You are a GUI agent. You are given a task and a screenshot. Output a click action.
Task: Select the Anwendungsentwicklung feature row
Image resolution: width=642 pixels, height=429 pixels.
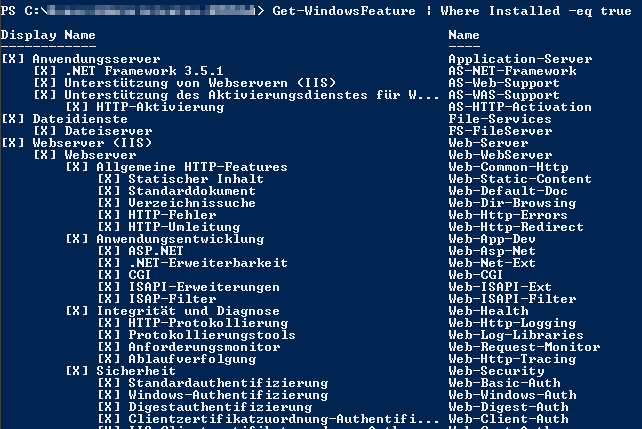point(180,239)
